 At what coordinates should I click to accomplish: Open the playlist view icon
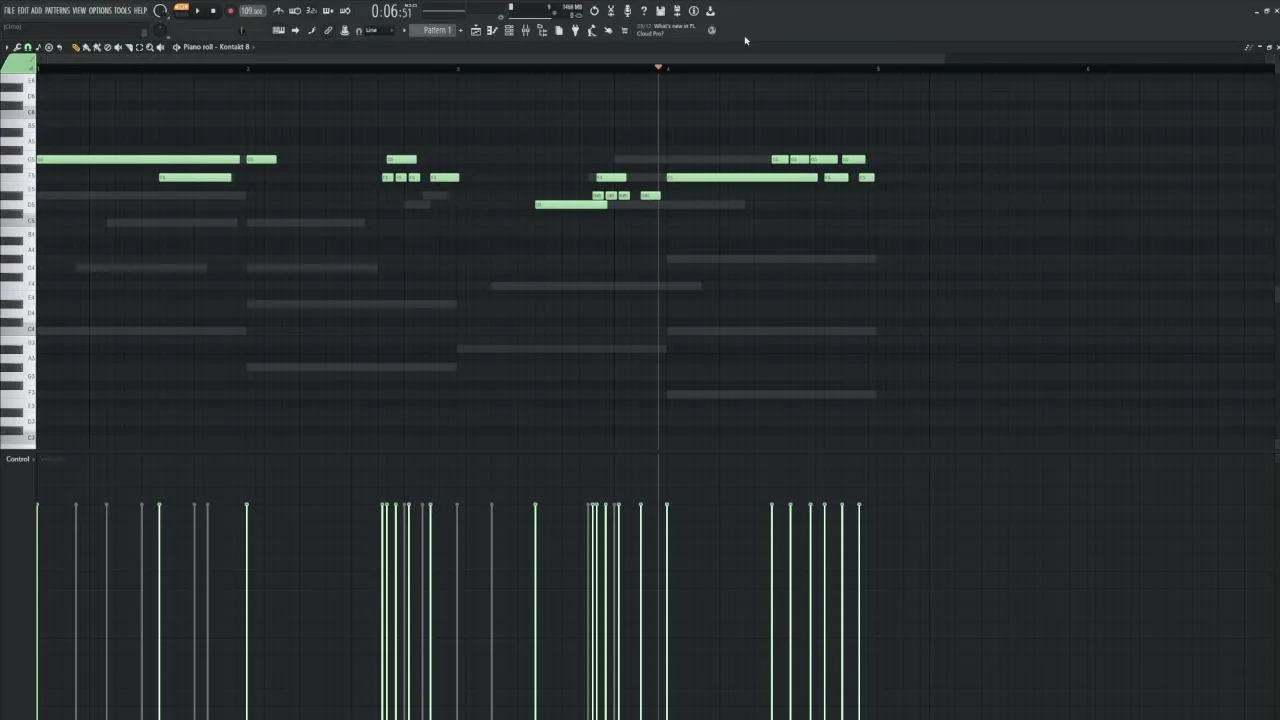[x=476, y=31]
